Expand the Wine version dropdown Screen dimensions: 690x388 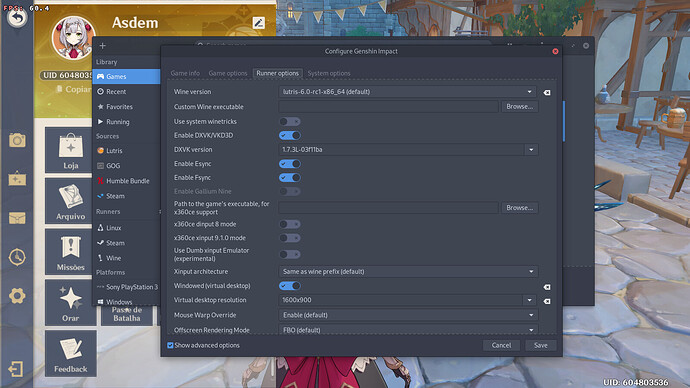(x=407, y=92)
